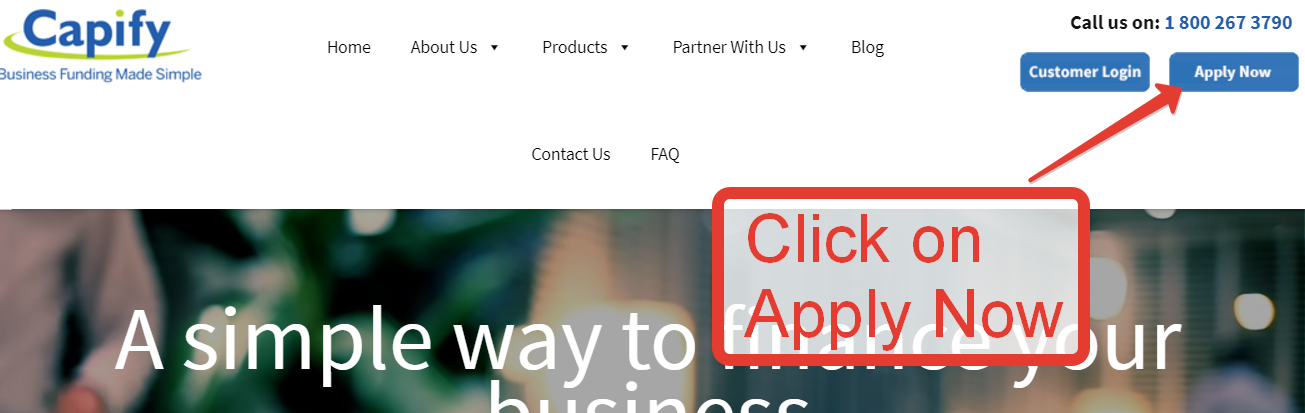Expand the Partner With Us dropdown arrow

803,48
